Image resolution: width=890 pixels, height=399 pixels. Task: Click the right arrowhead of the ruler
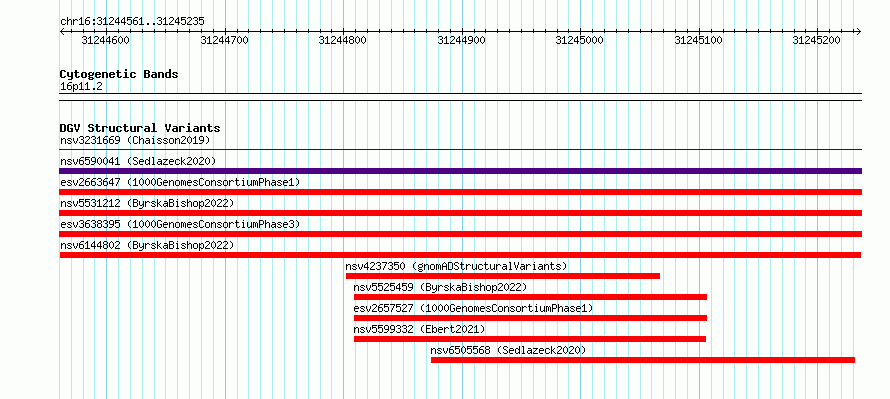pos(859,31)
